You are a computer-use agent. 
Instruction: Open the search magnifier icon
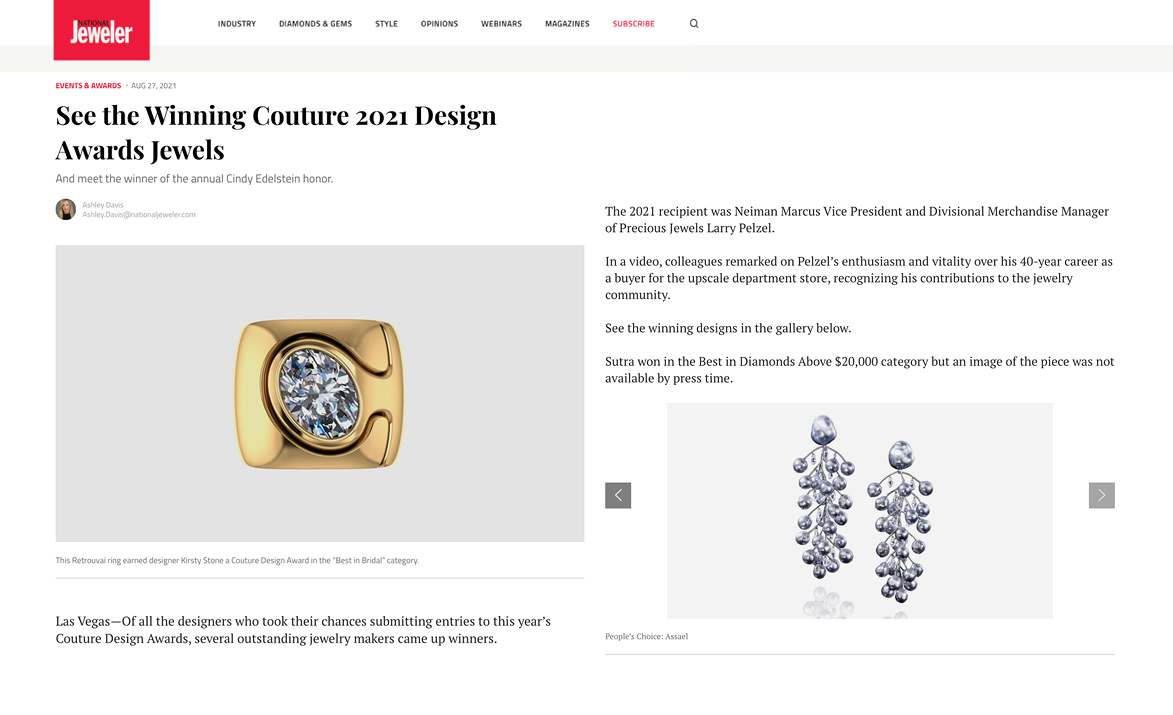click(x=693, y=24)
